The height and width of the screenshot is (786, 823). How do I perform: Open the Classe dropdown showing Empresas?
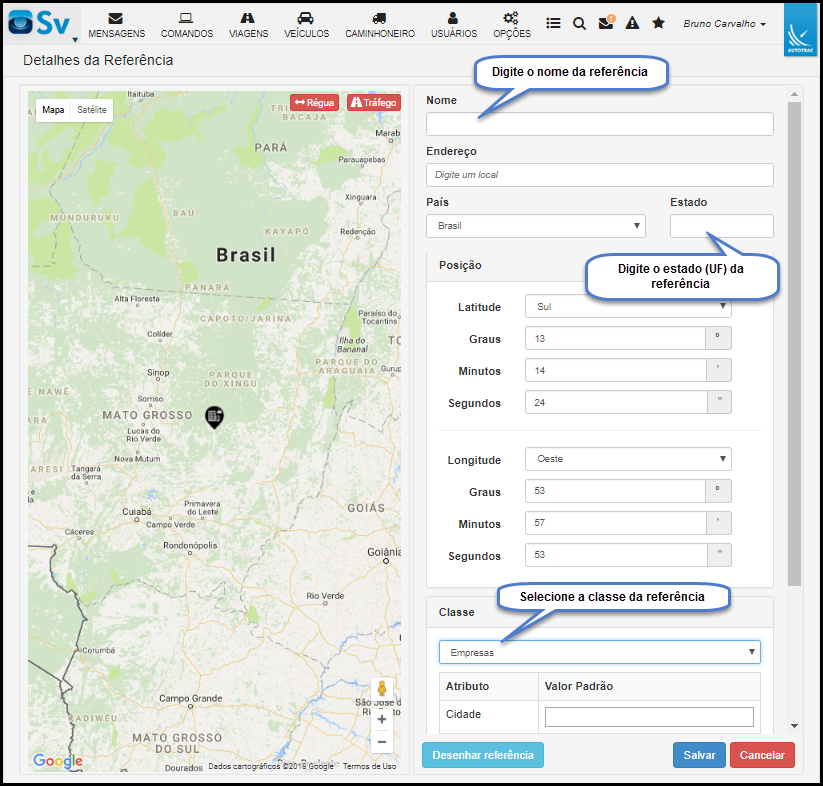[599, 652]
